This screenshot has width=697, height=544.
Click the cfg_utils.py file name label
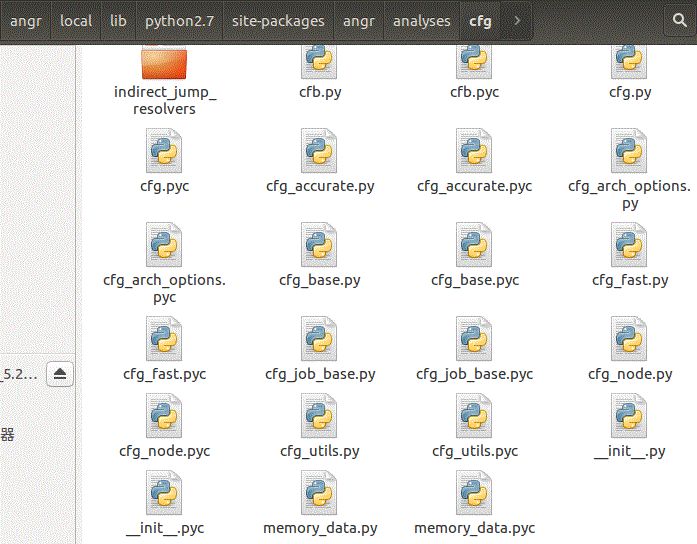(320, 452)
